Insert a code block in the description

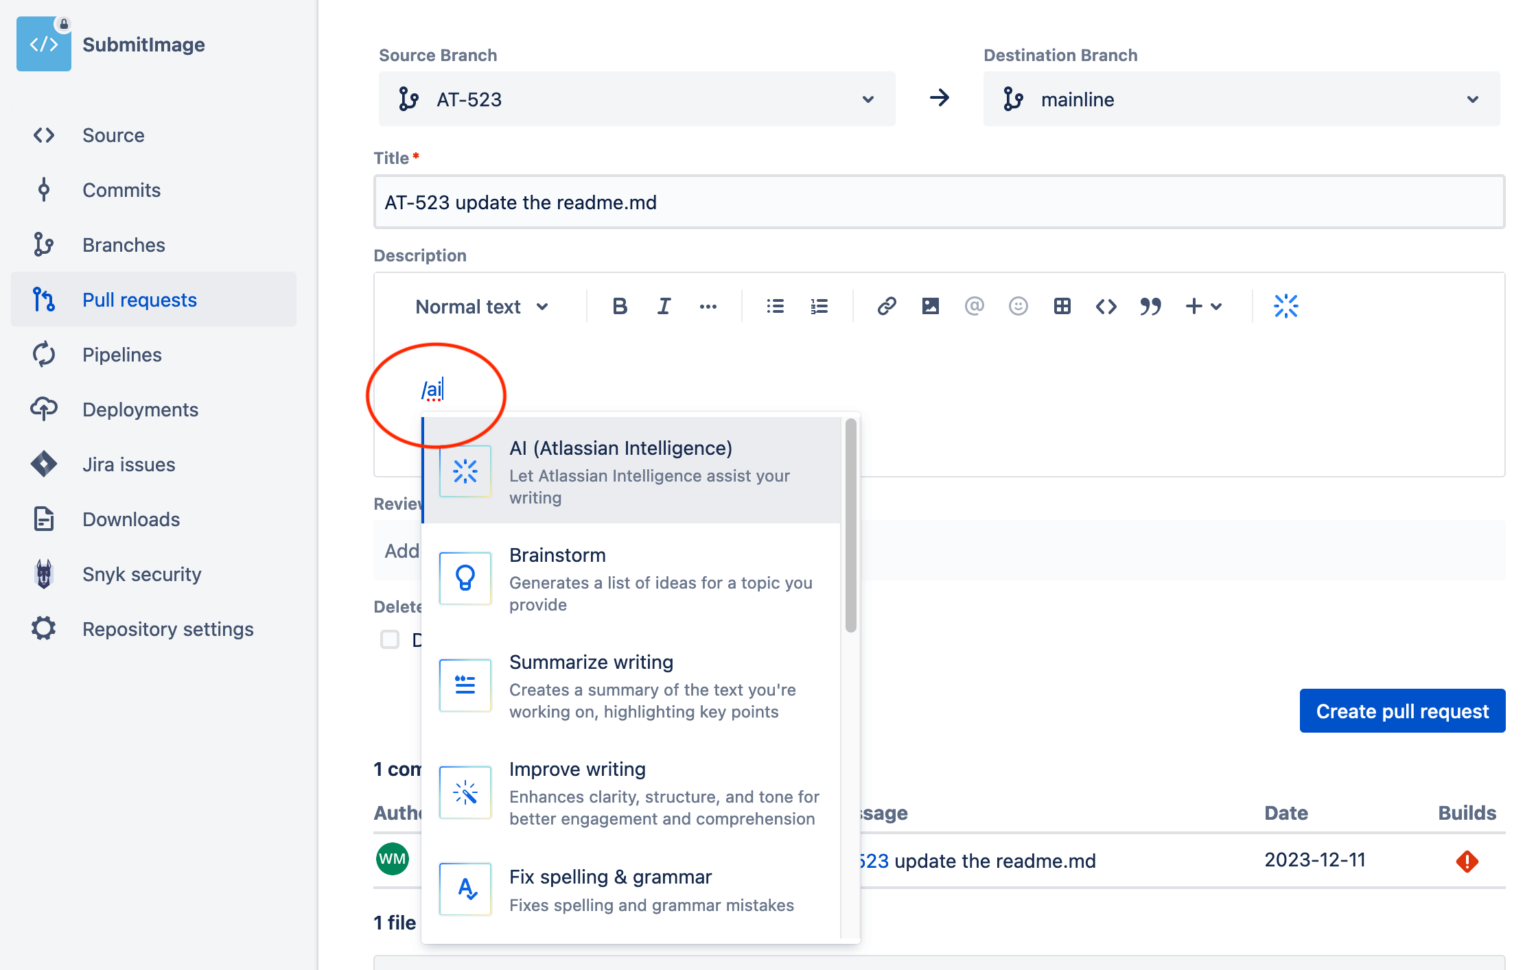click(x=1106, y=306)
